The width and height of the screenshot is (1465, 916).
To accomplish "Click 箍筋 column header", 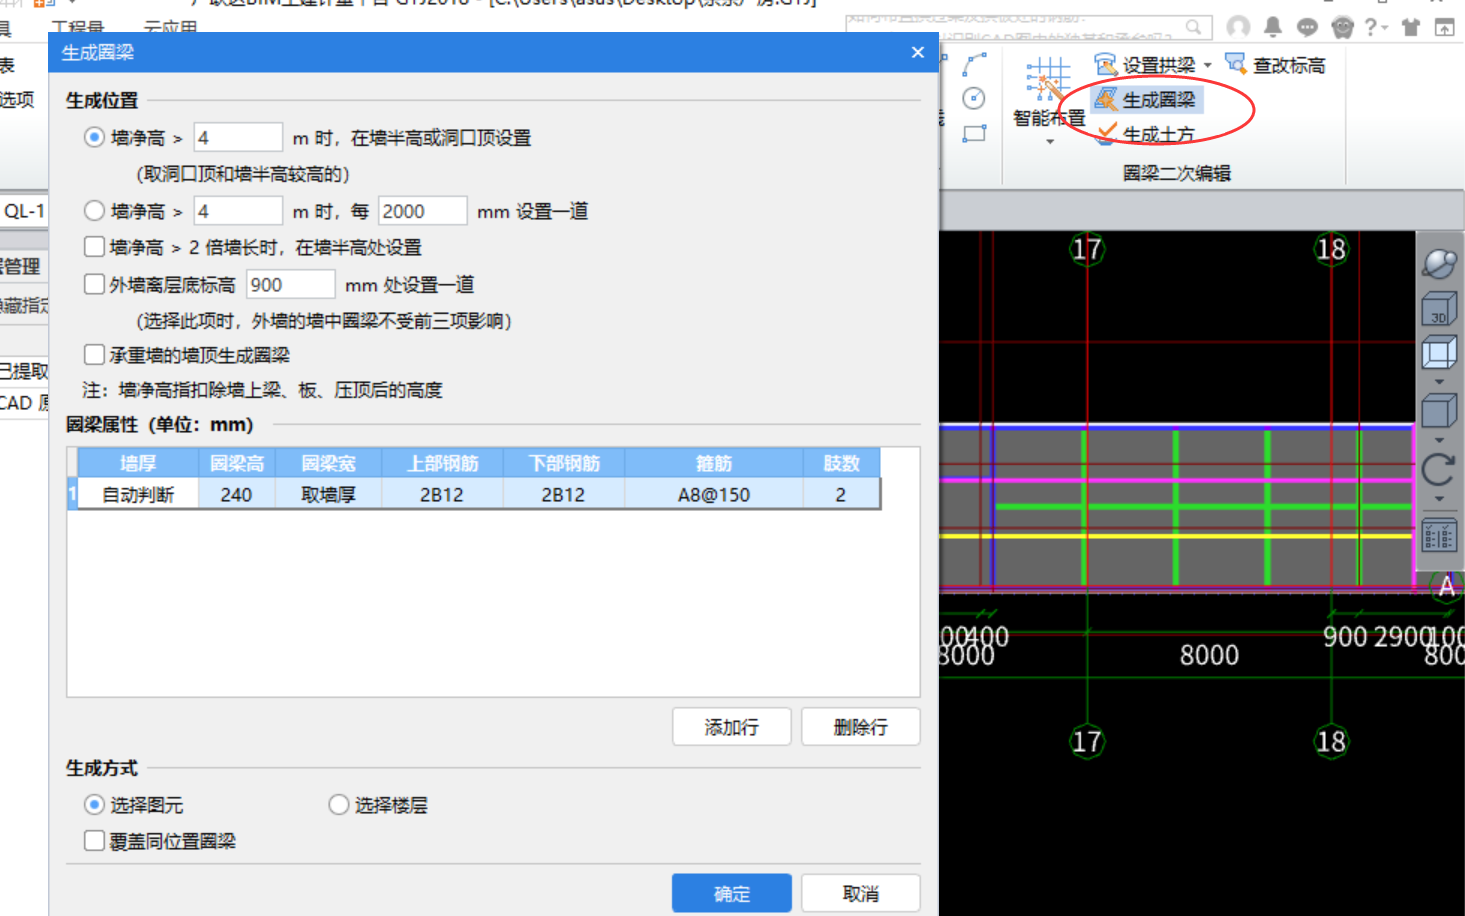I will (x=714, y=463).
